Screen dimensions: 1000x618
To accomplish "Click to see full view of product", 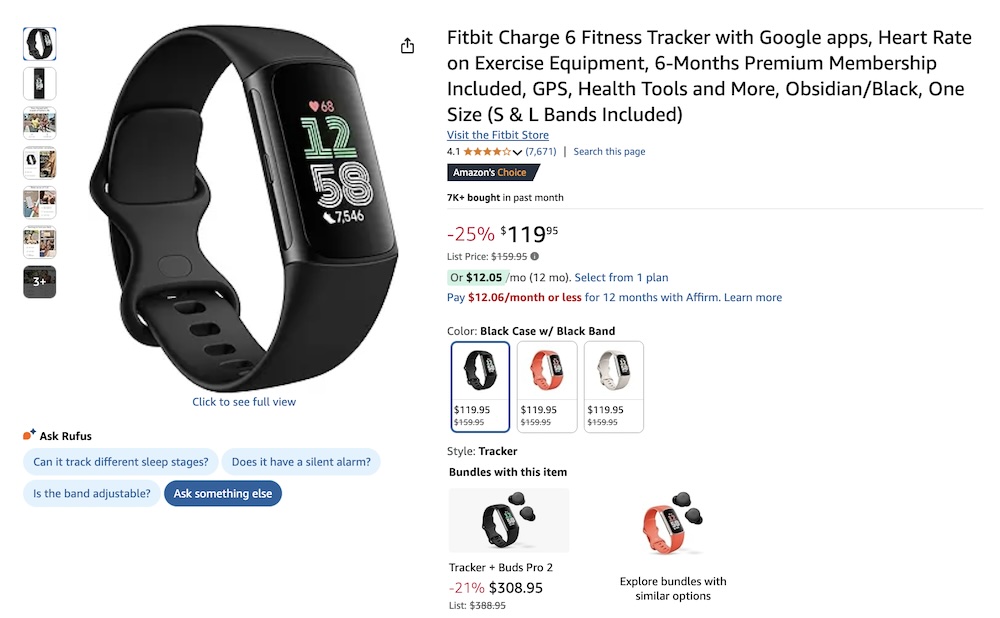I will pyautogui.click(x=243, y=401).
